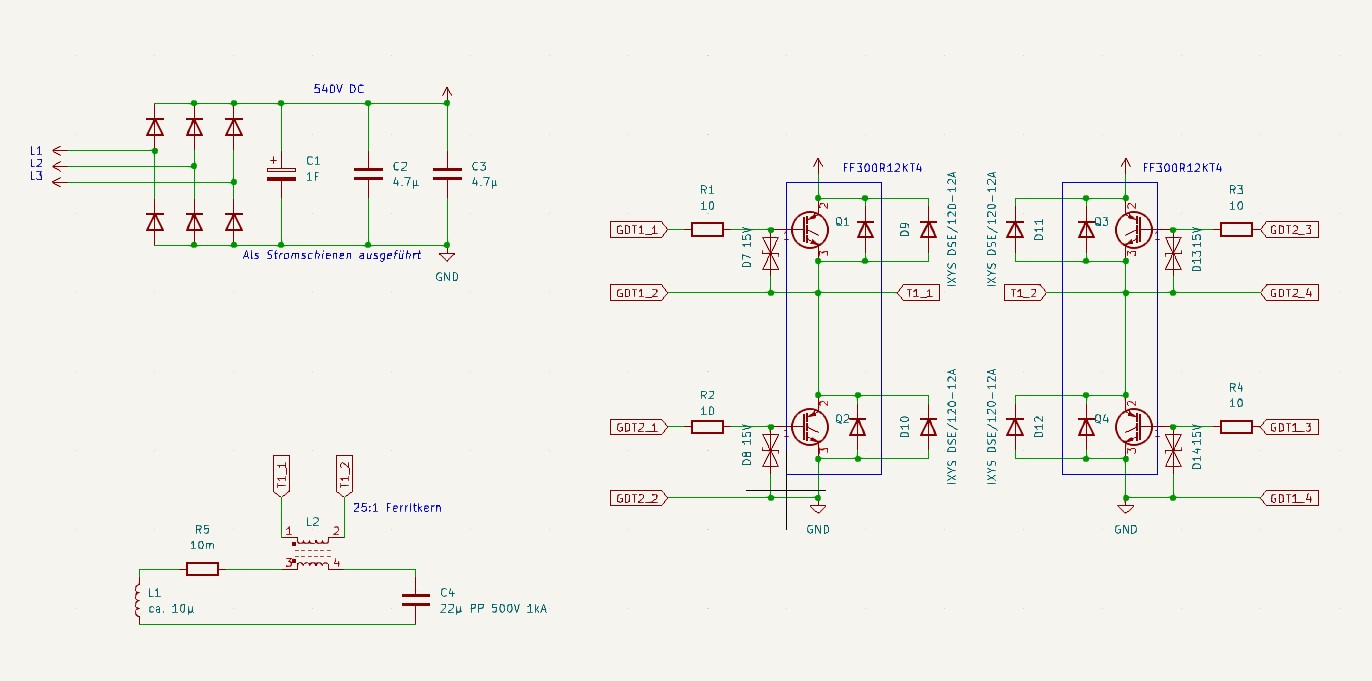Screen dimensions: 1372x681
Task: Select resistor R3 near GDT2_3
Action: [1236, 230]
